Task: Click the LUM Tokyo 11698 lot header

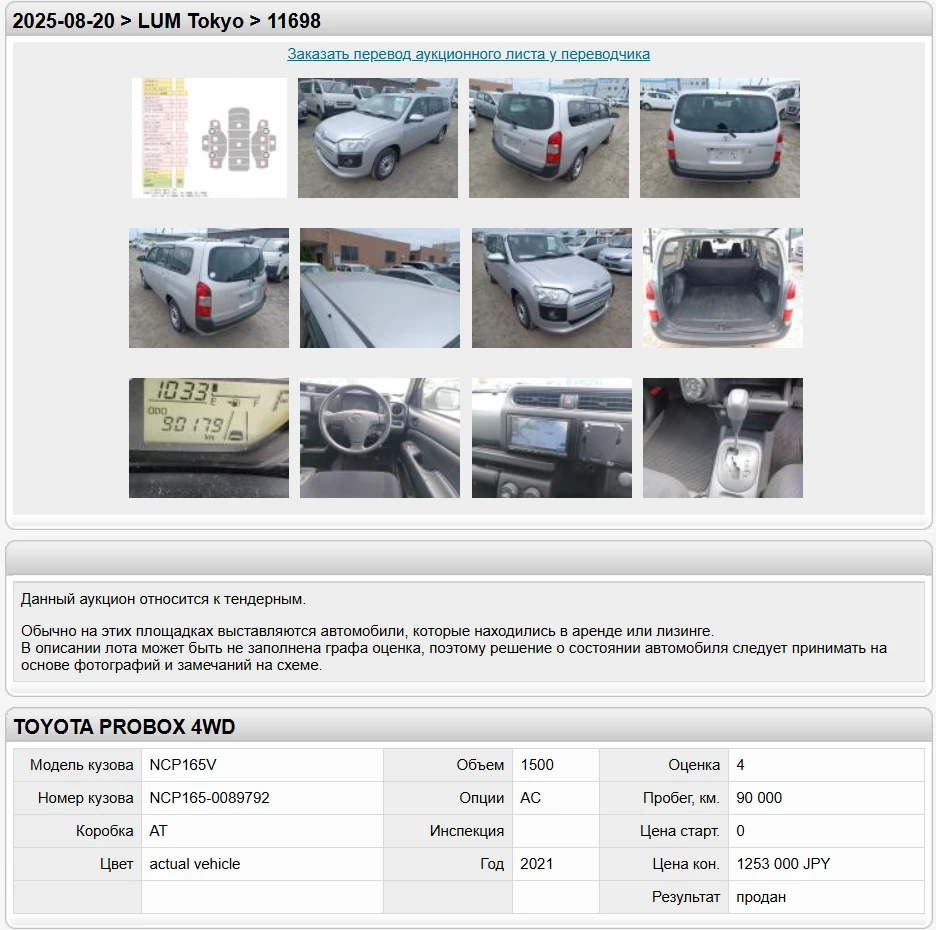Action: [167, 21]
